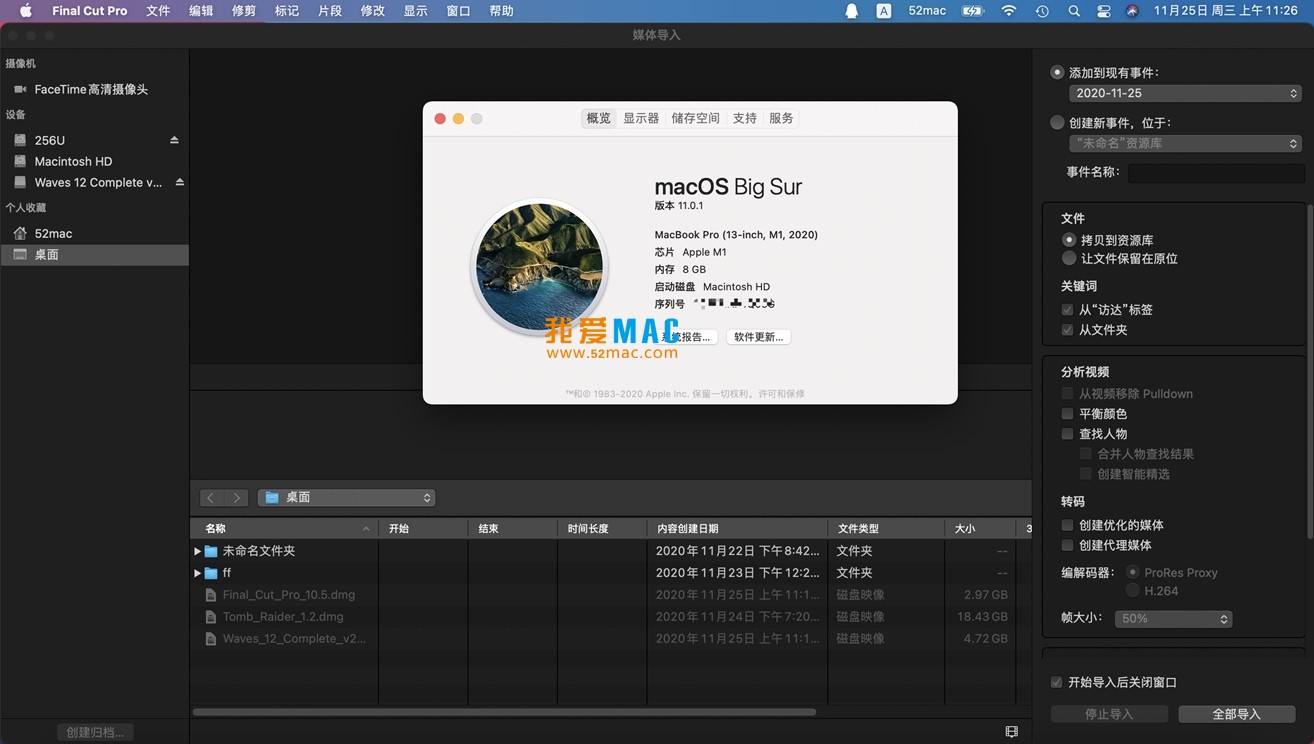Choose 让文件保留在原位 radio option
The image size is (1314, 744).
[1069, 258]
